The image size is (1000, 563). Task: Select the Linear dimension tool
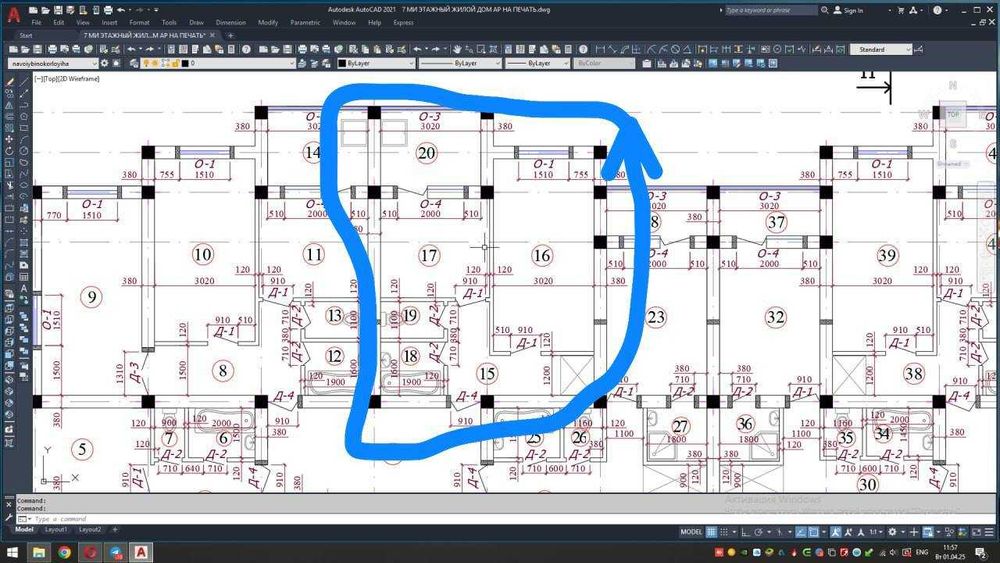600,49
